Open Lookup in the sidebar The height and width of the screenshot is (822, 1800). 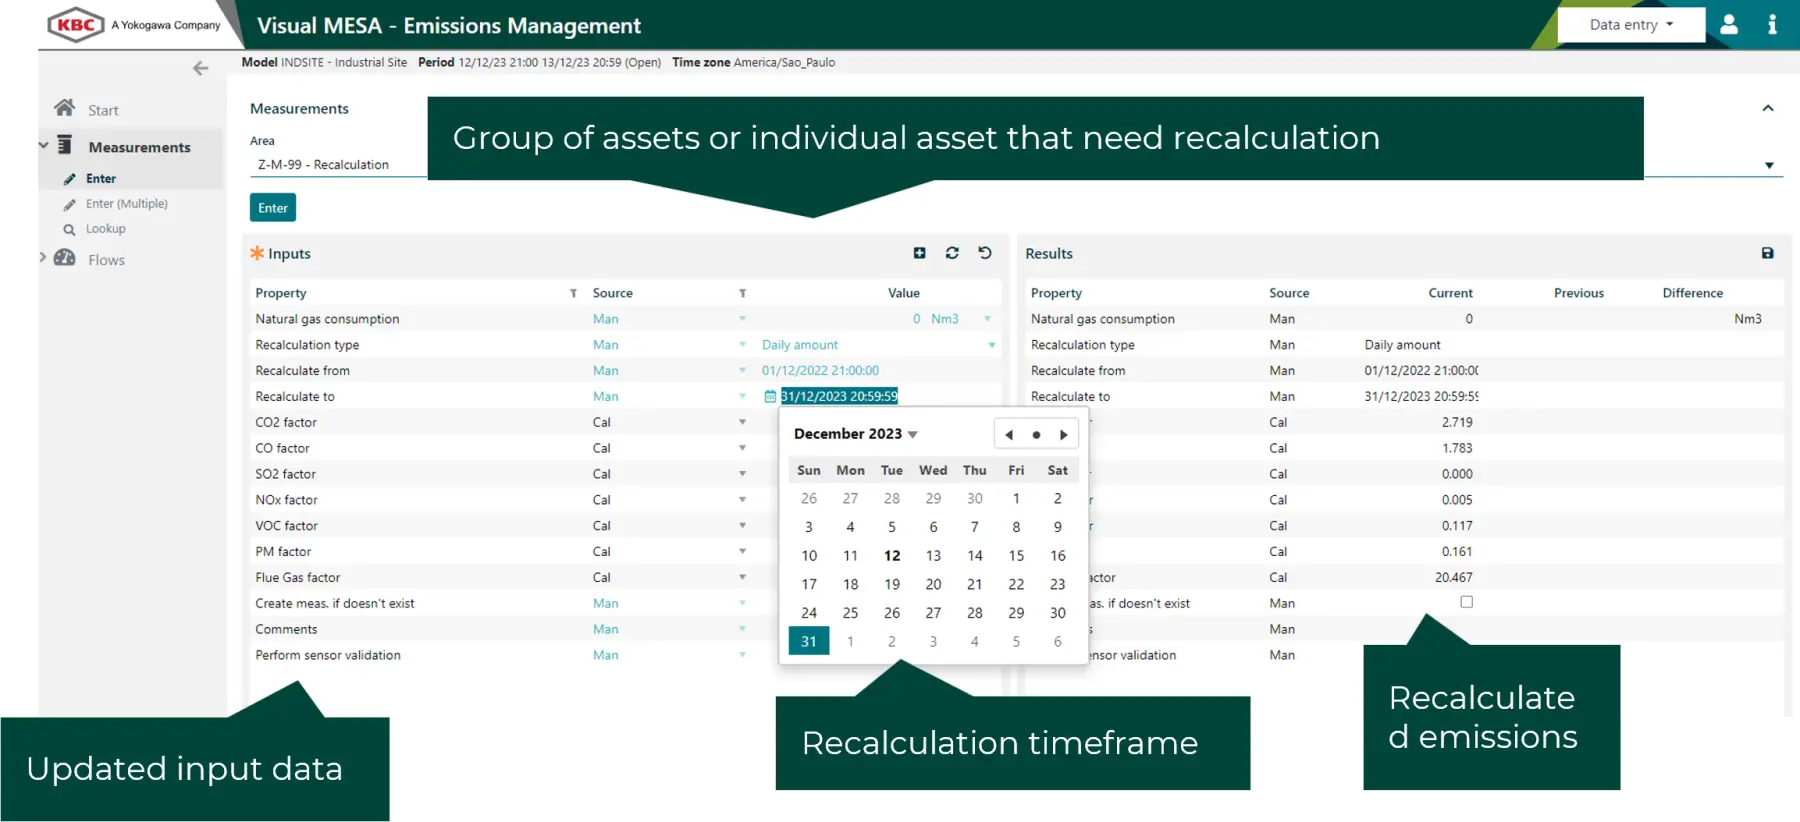tap(105, 229)
